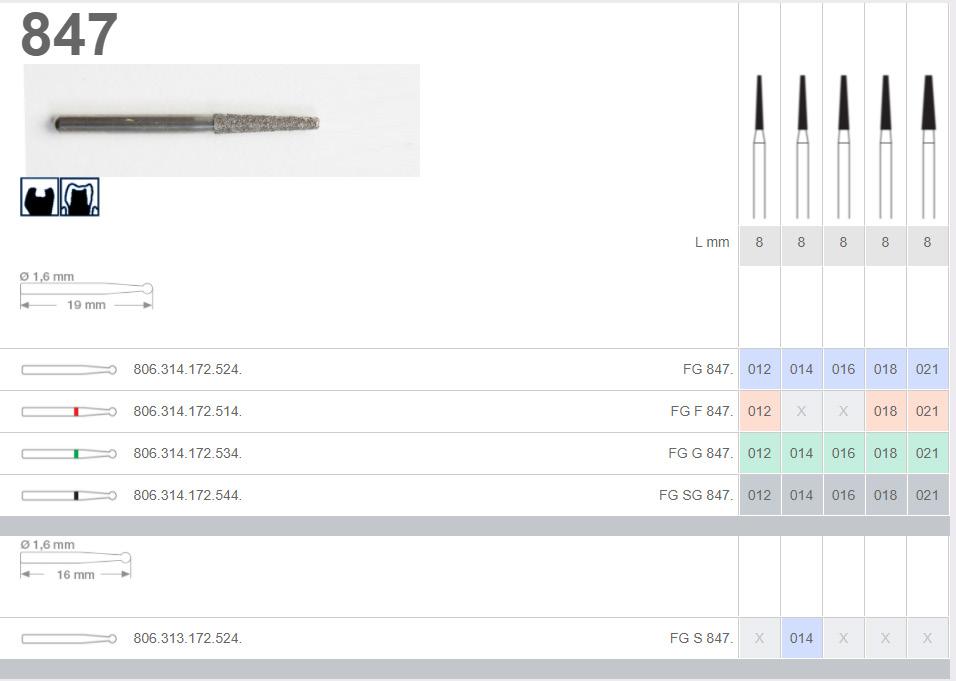Click the crown preparation tooth icon
Image resolution: width=956 pixels, height=681 pixels.
pyautogui.click(x=80, y=197)
